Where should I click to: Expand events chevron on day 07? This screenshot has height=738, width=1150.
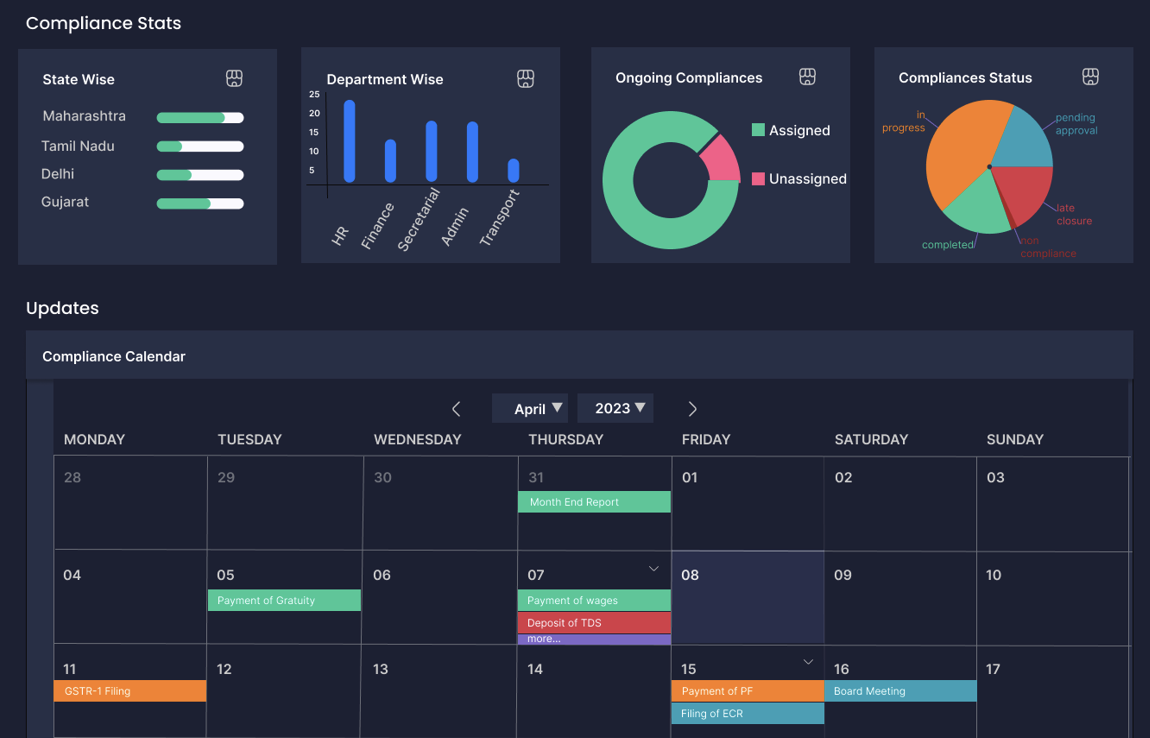653,569
